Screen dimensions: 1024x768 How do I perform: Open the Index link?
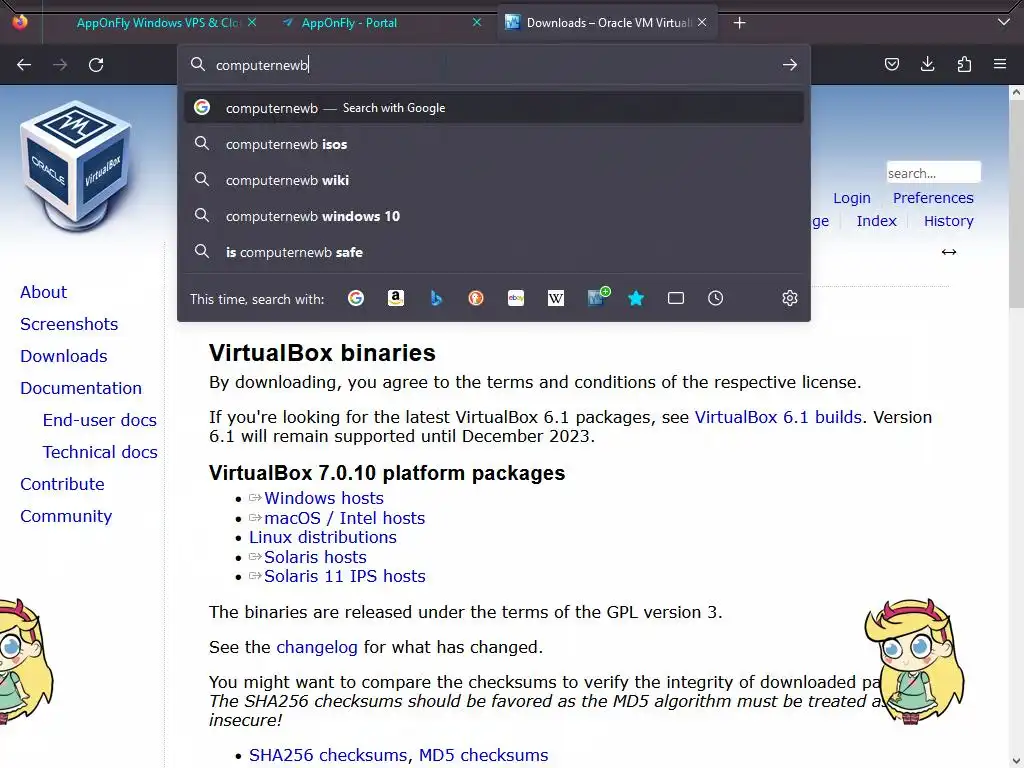[876, 221]
